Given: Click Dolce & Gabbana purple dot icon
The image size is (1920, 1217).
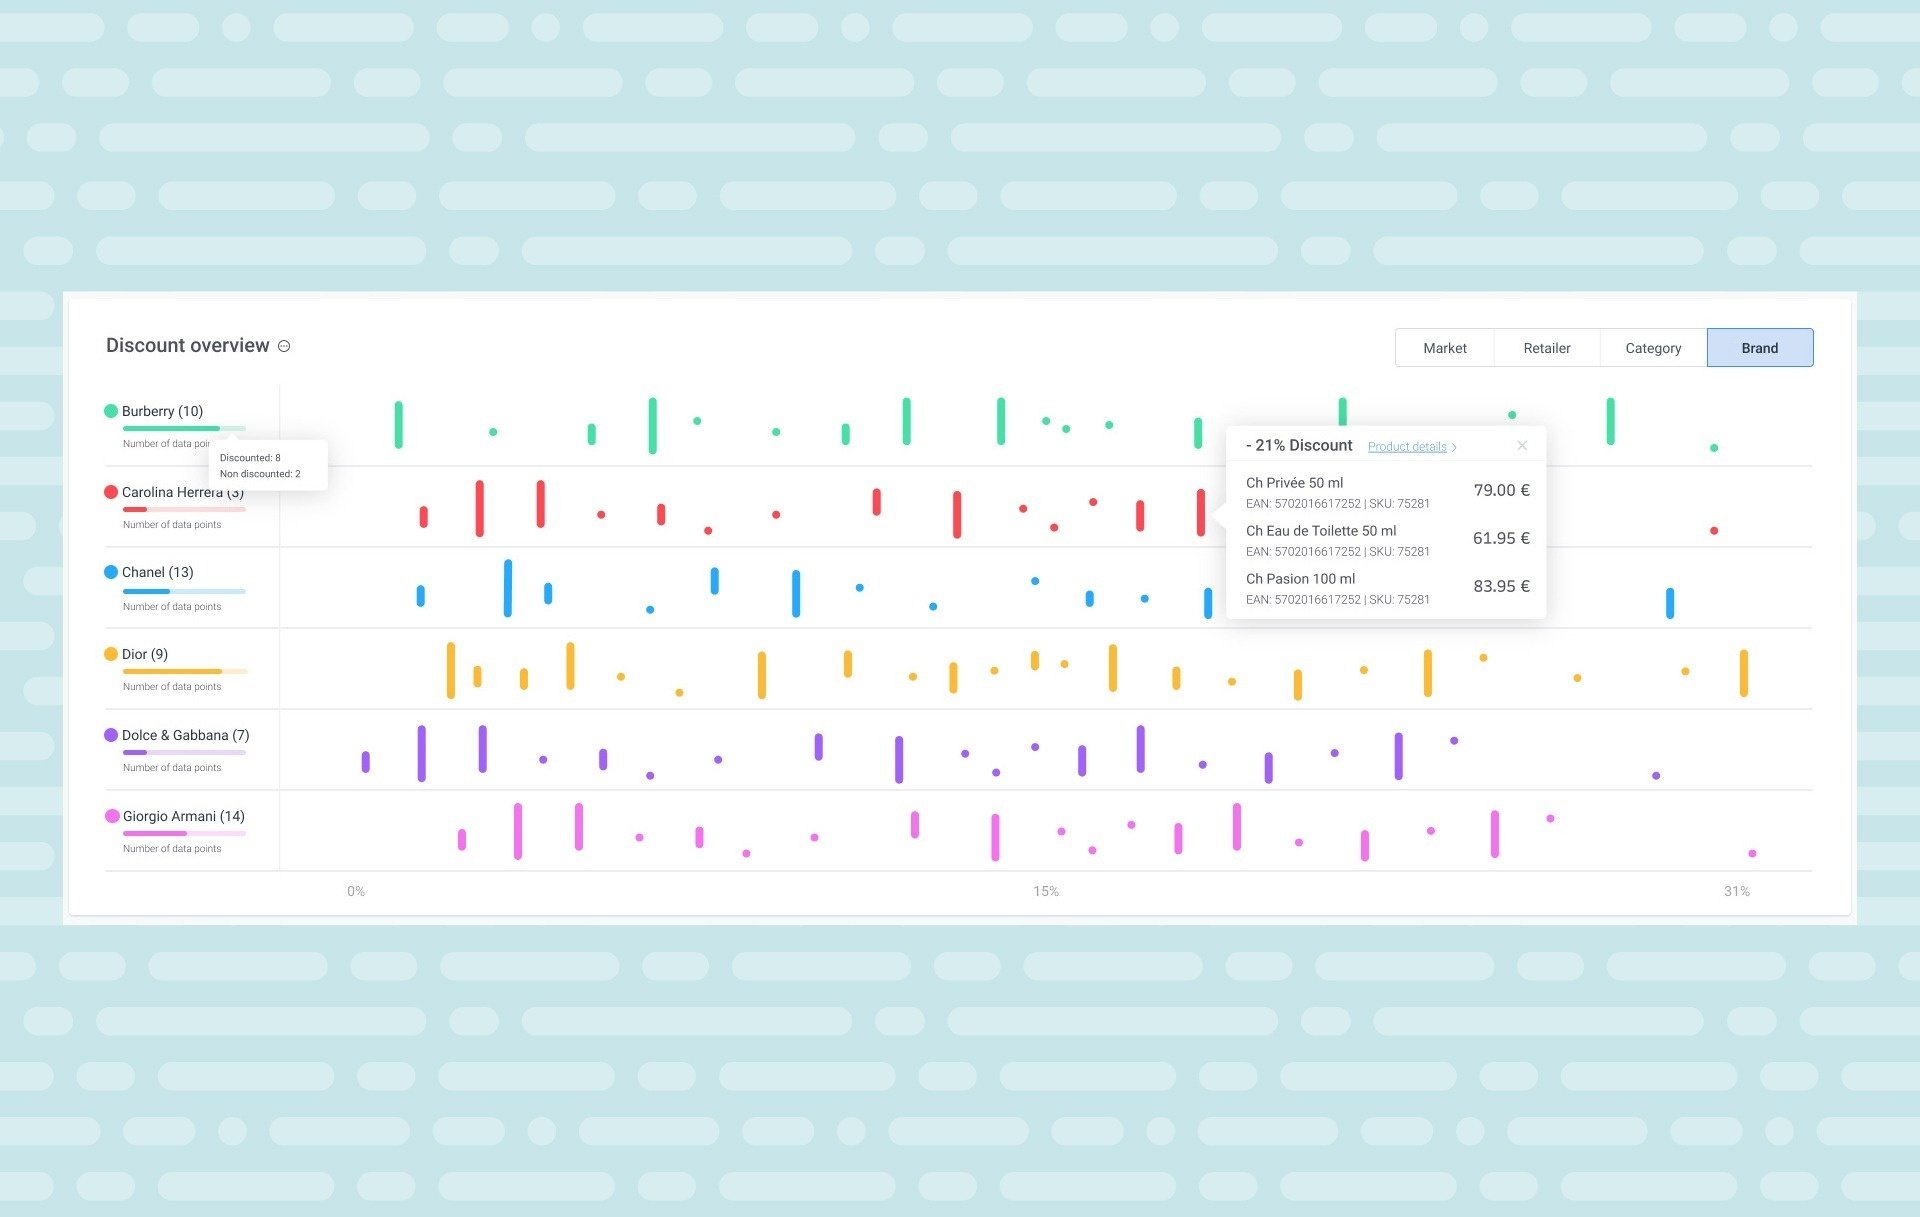Looking at the screenshot, I should pos(111,734).
